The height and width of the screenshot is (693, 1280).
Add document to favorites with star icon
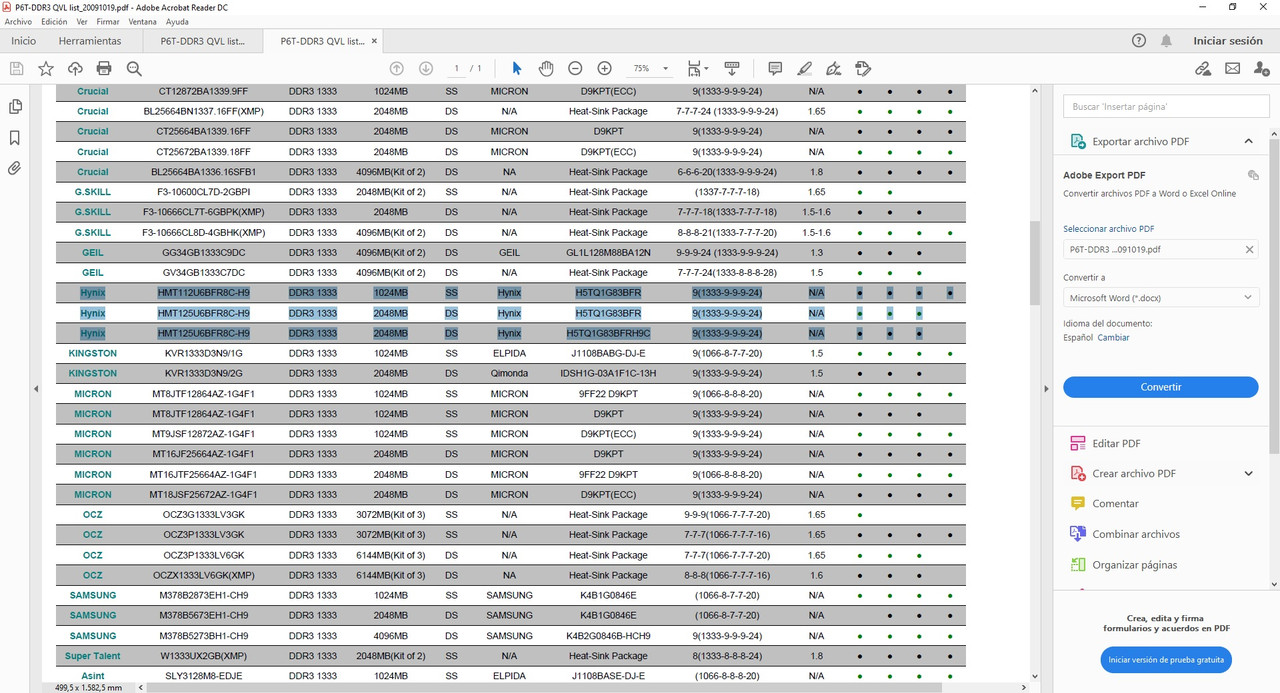pyautogui.click(x=46, y=68)
